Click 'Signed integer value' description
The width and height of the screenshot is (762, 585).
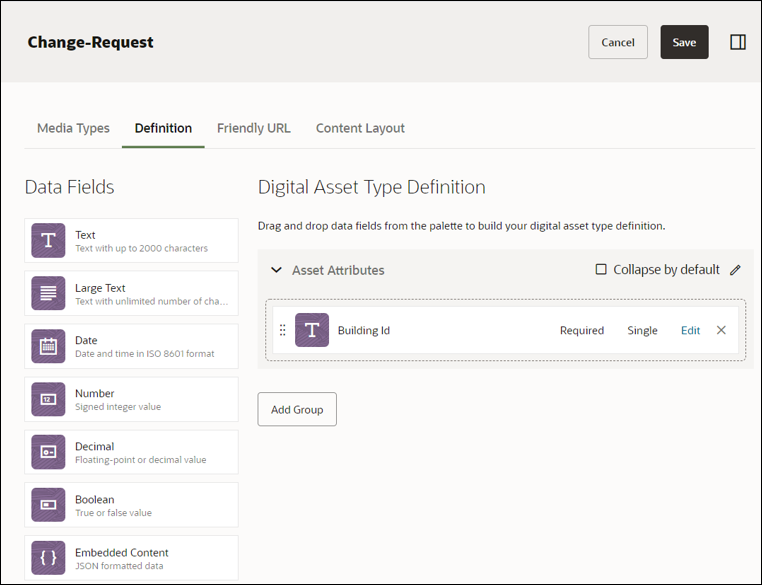(x=118, y=407)
